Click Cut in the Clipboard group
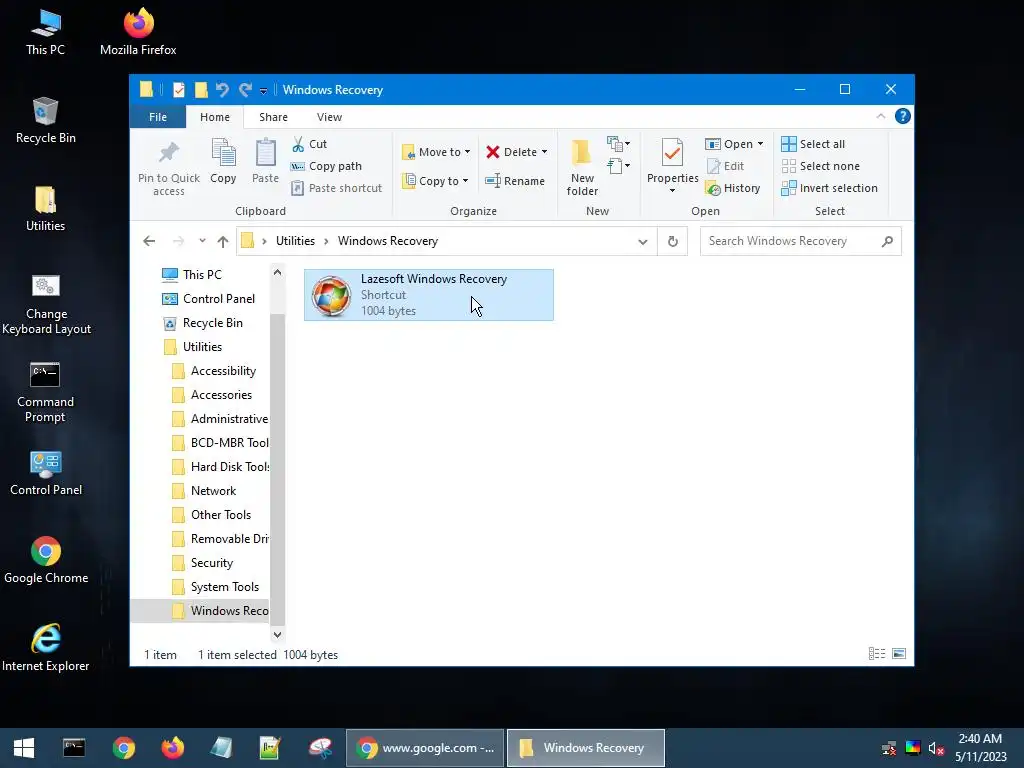The height and width of the screenshot is (768, 1024). [309, 144]
